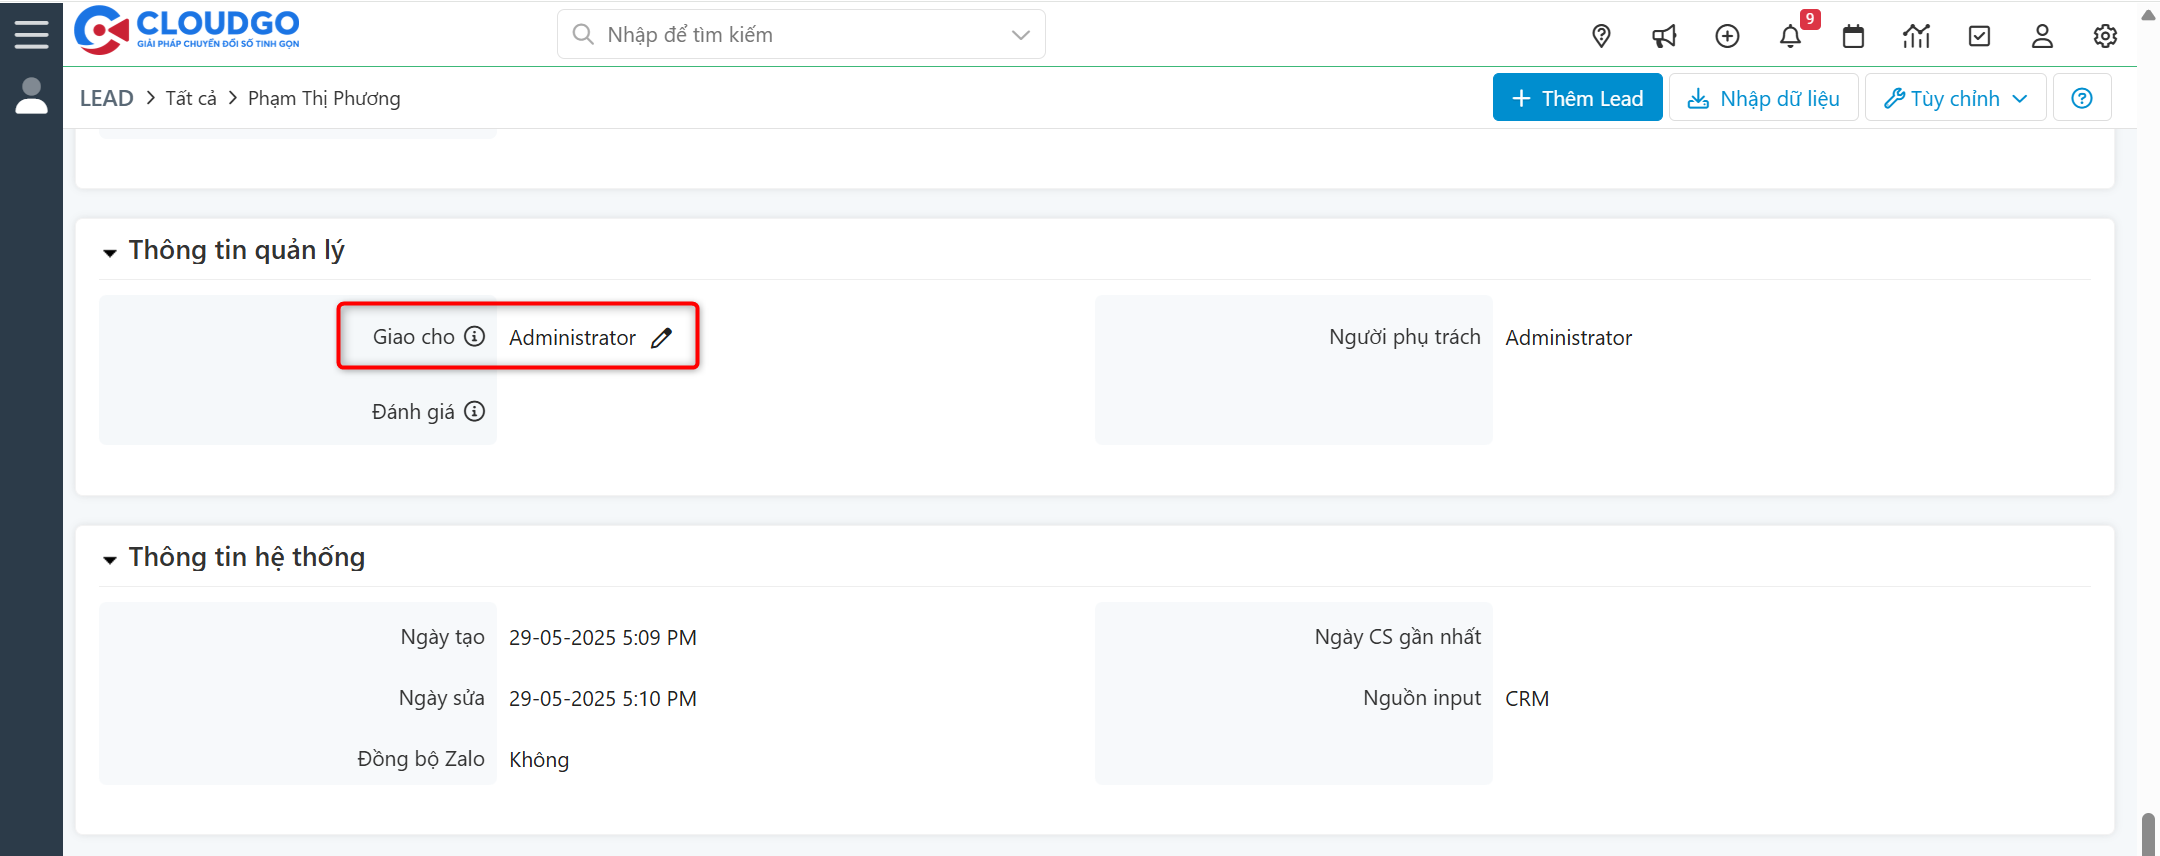This screenshot has width=2160, height=856.
Task: Click the Người phụ trách label
Action: click(x=1404, y=337)
